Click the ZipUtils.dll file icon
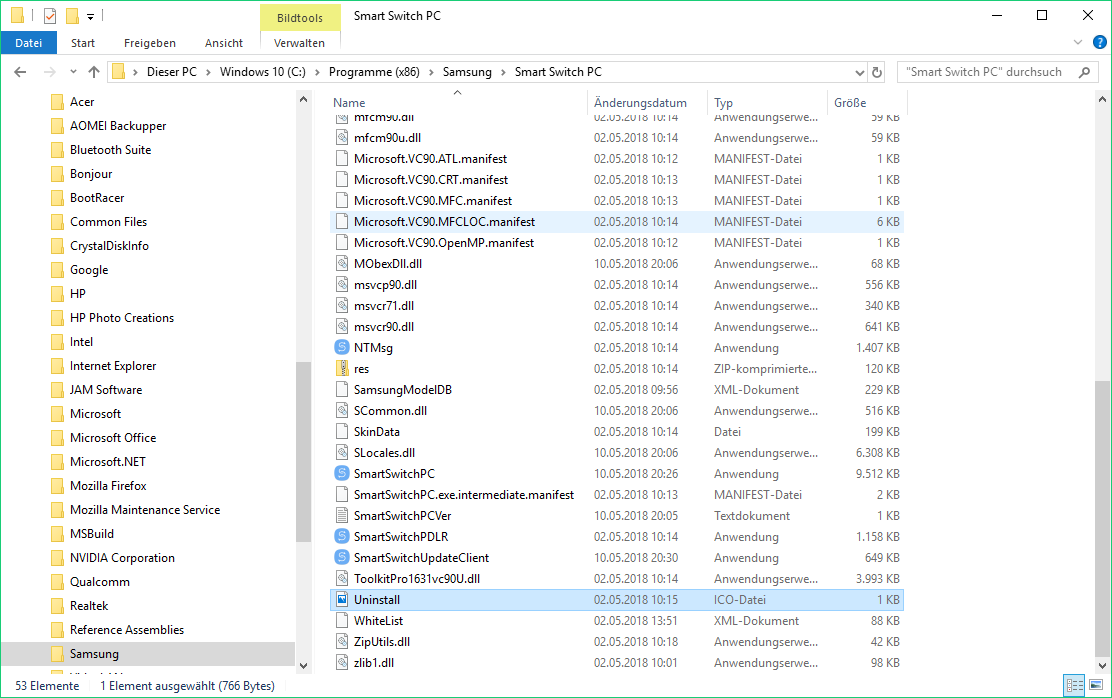This screenshot has height=698, width=1112. pyautogui.click(x=342, y=641)
